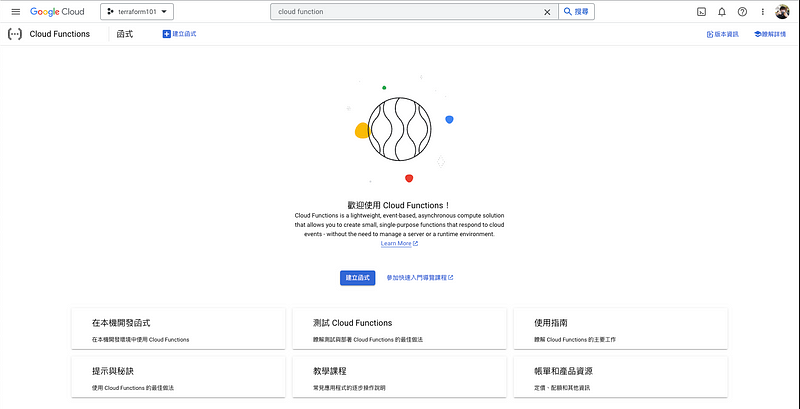Open the 提示與秘訣 card
Viewport: 800px width, 409px height.
point(178,377)
